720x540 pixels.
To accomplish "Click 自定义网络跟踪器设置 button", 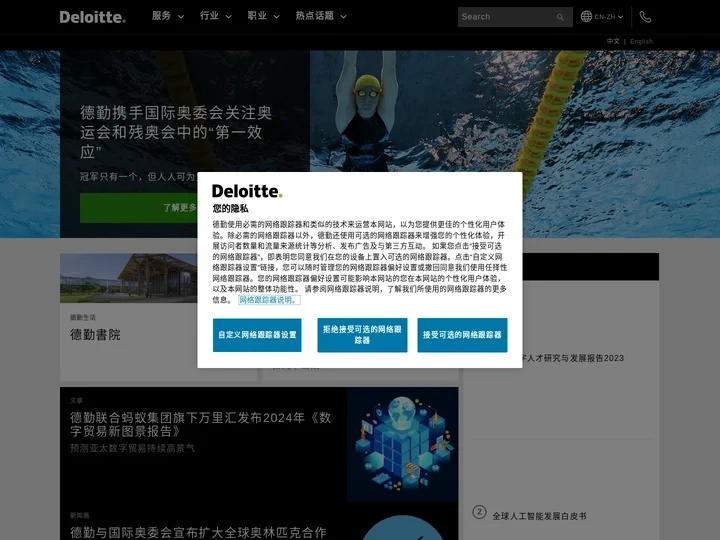I will pos(257,335).
